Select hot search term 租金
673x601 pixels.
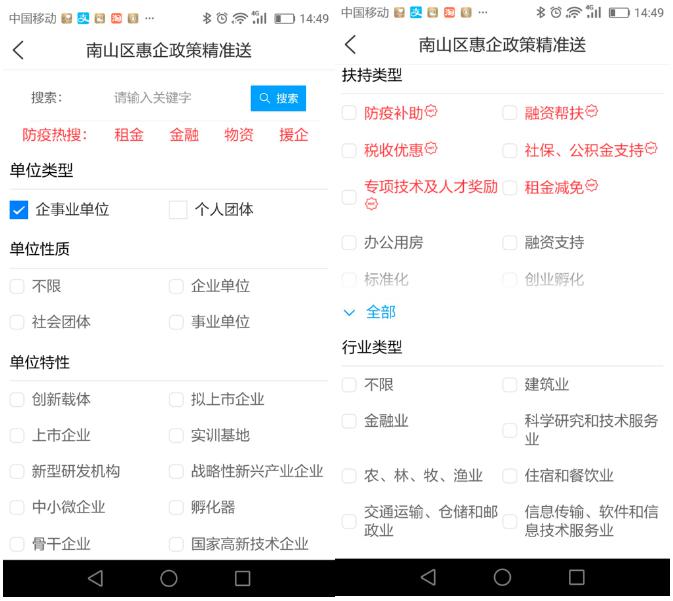click(x=129, y=135)
